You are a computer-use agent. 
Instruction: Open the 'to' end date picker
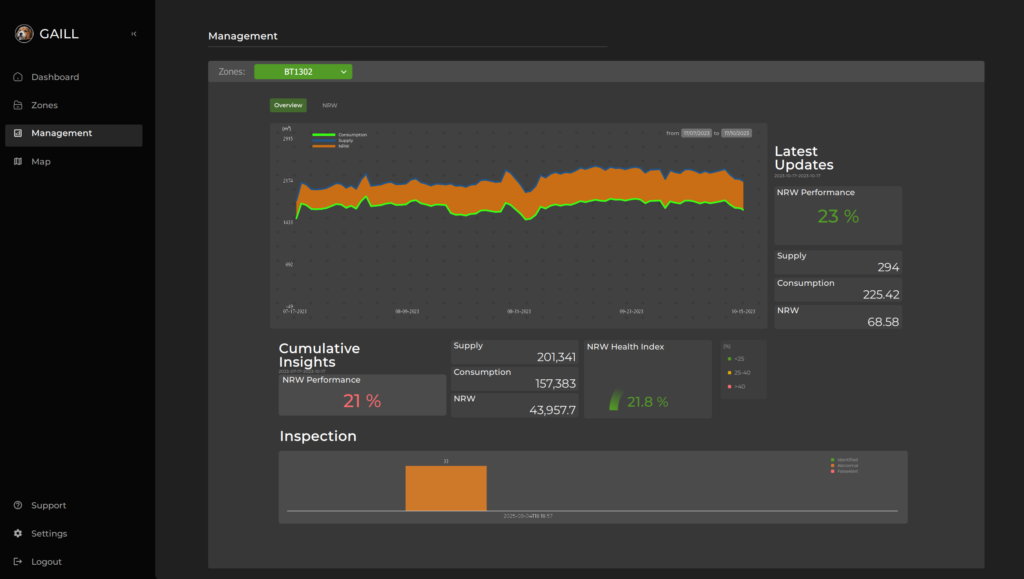click(737, 133)
